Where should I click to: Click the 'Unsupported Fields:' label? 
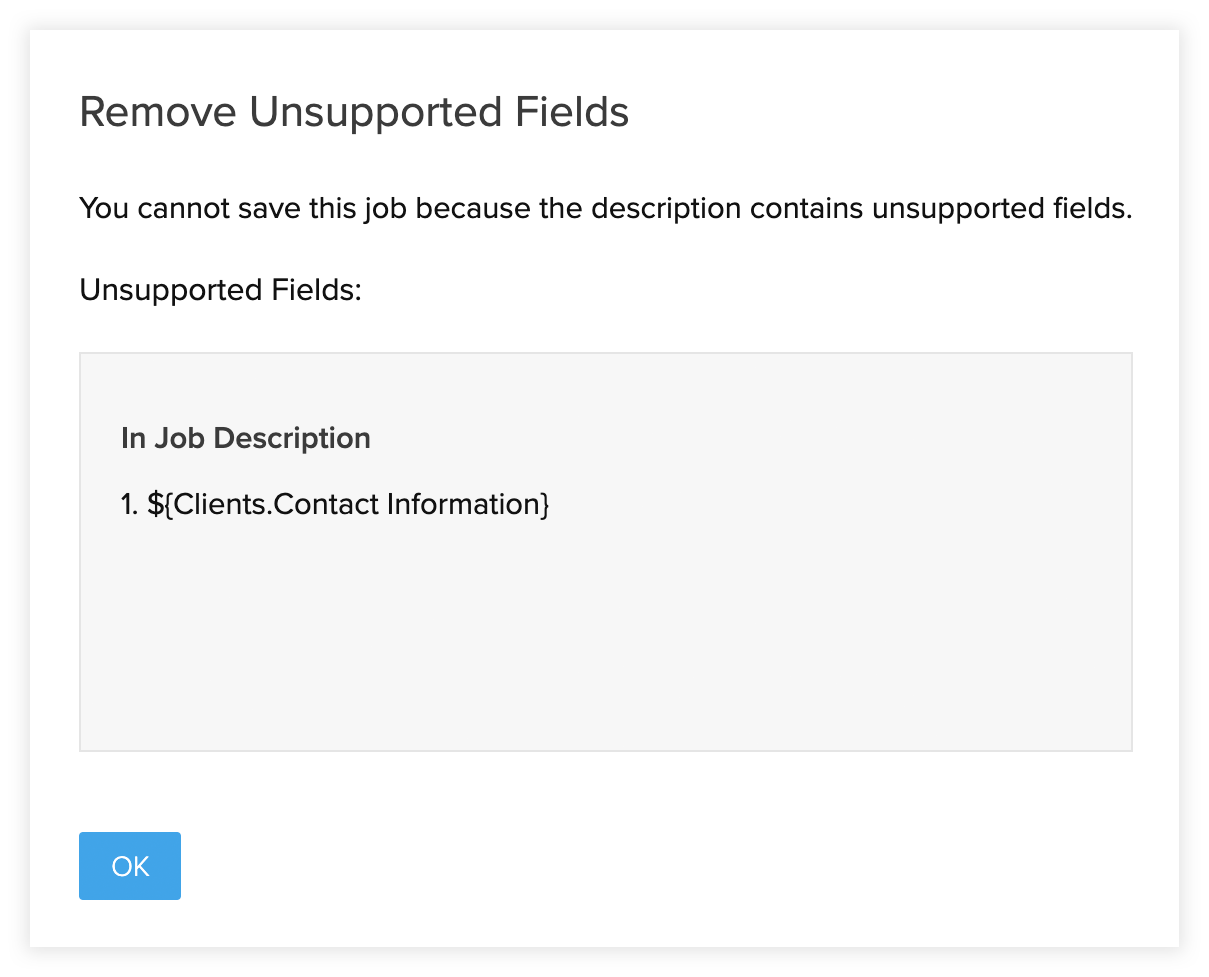click(x=219, y=290)
